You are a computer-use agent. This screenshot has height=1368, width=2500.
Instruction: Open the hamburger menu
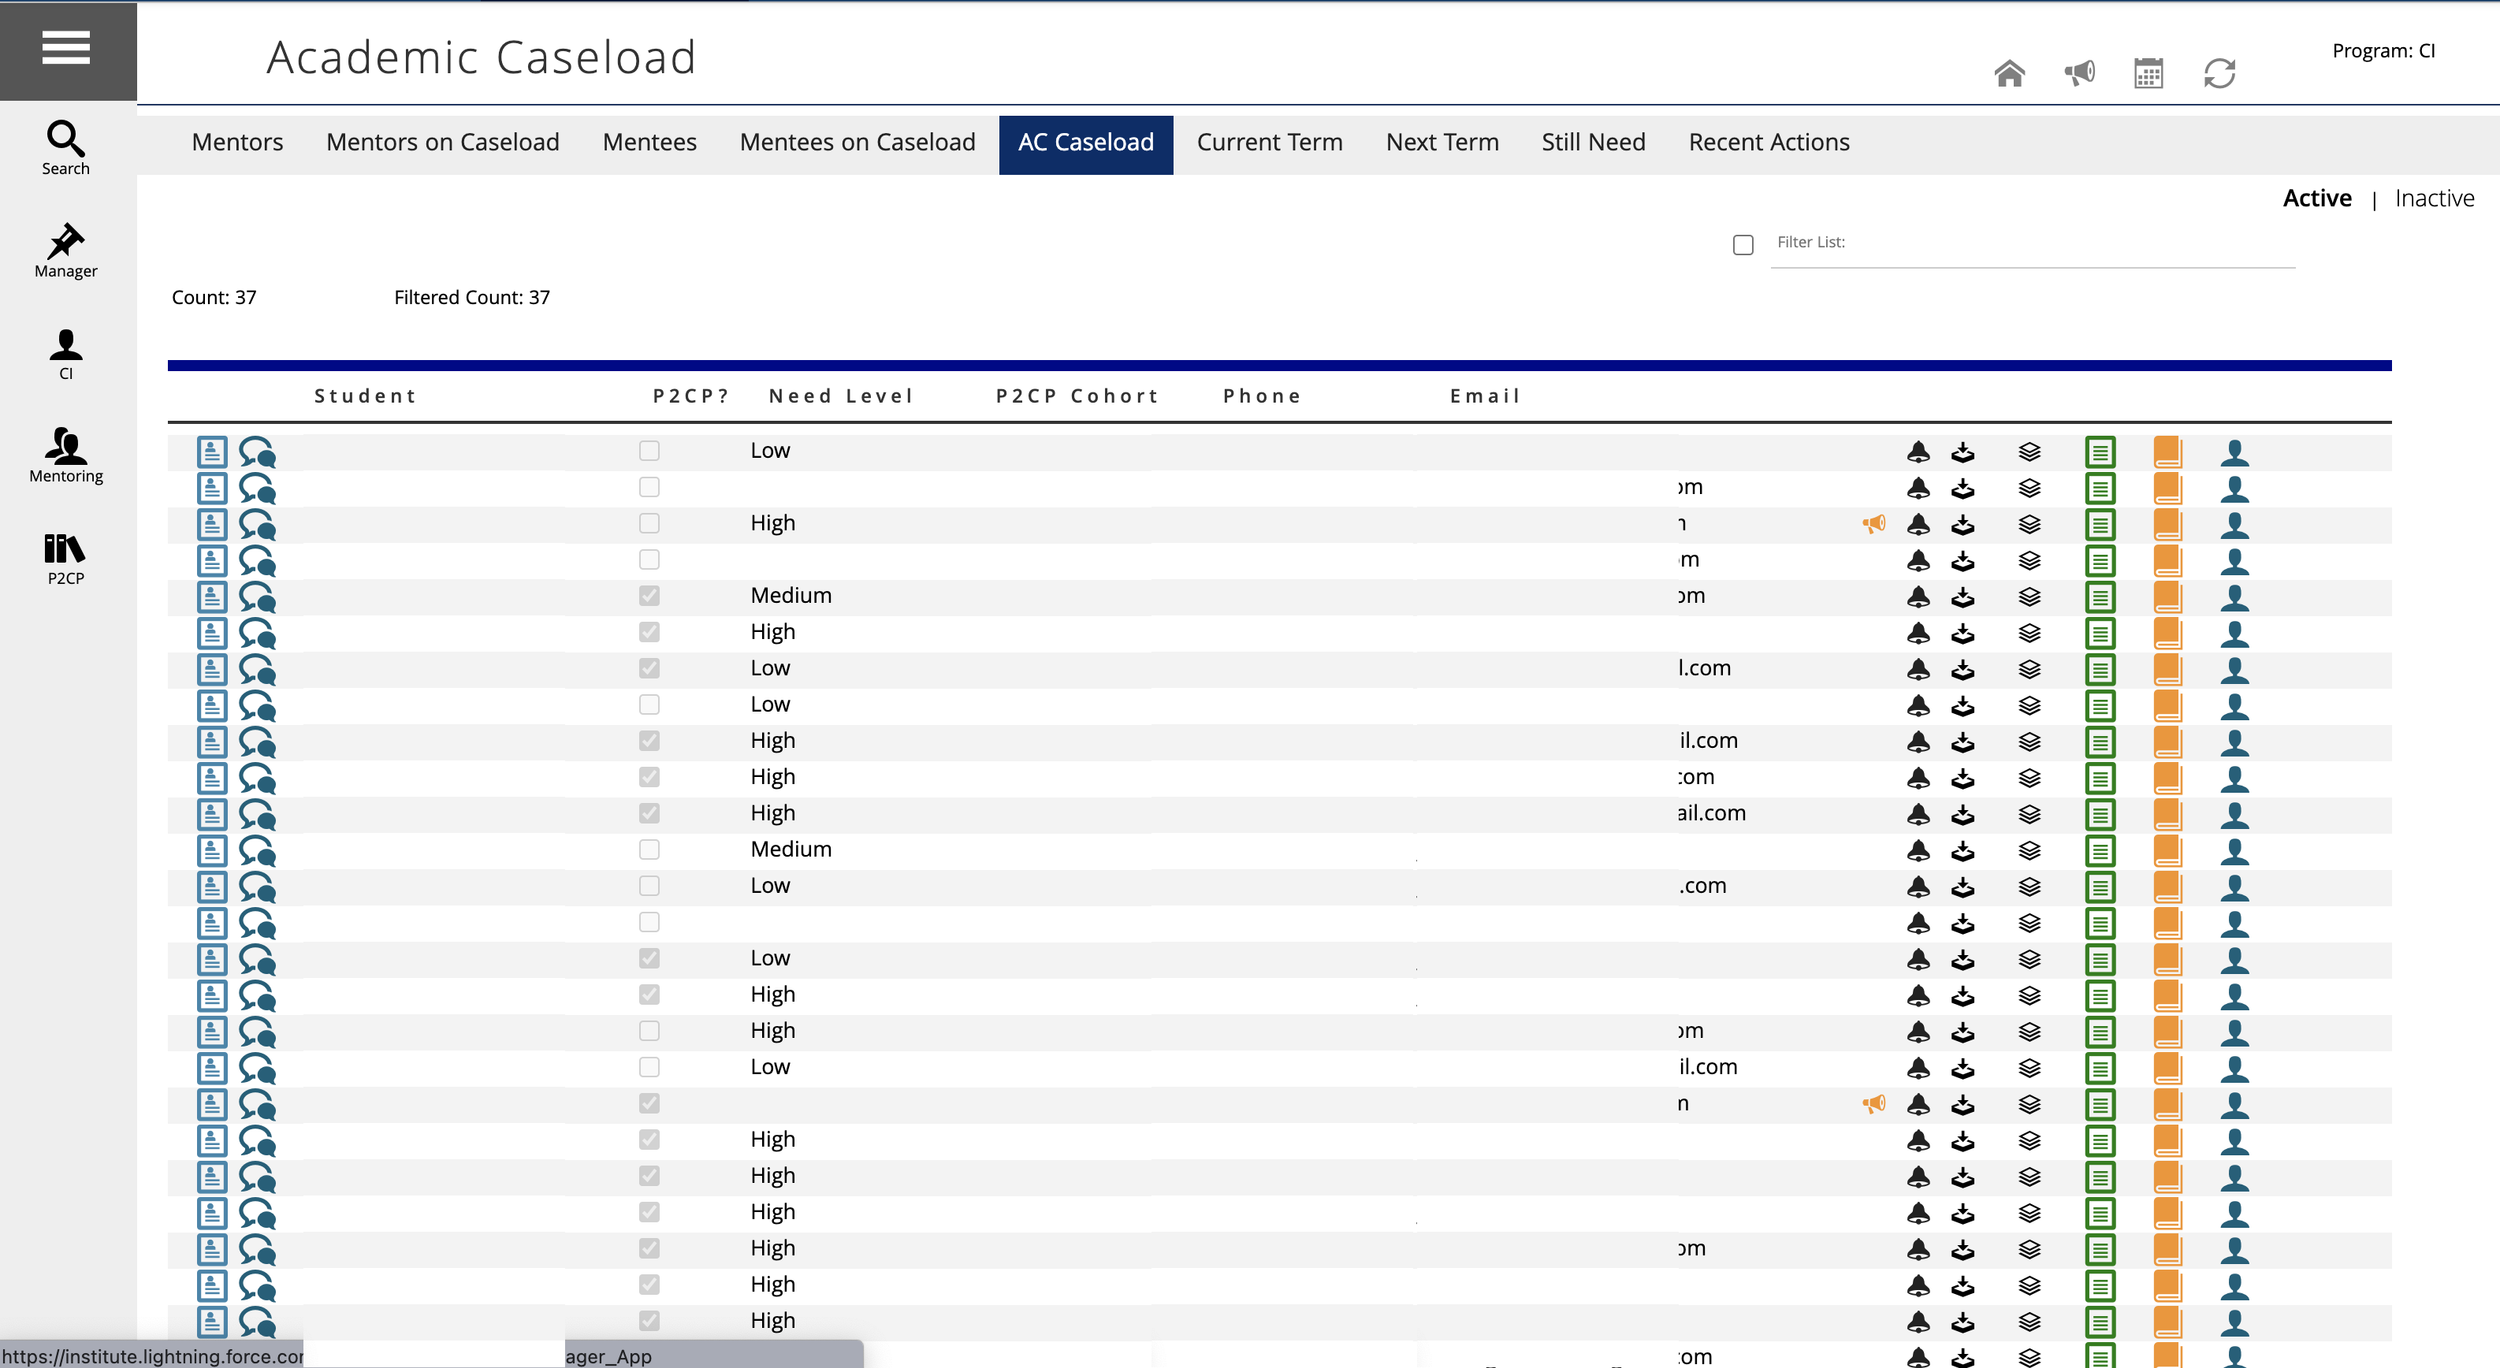pyautogui.click(x=66, y=47)
